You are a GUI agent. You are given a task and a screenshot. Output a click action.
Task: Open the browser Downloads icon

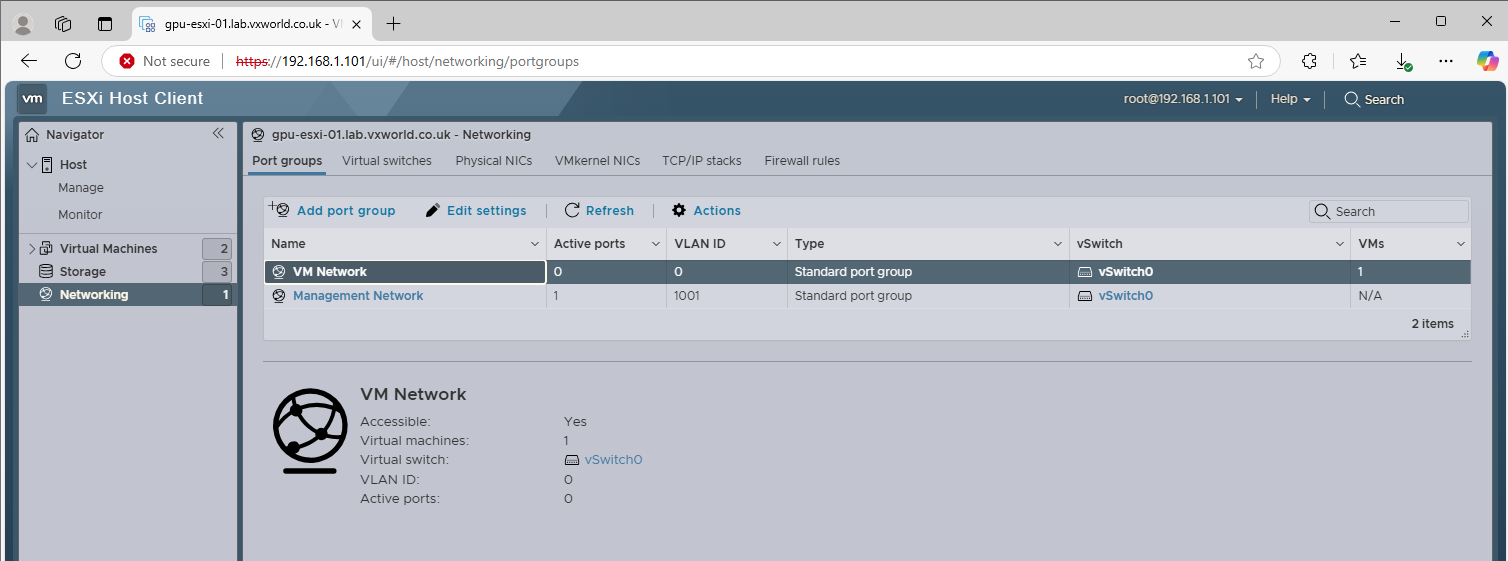click(1403, 61)
